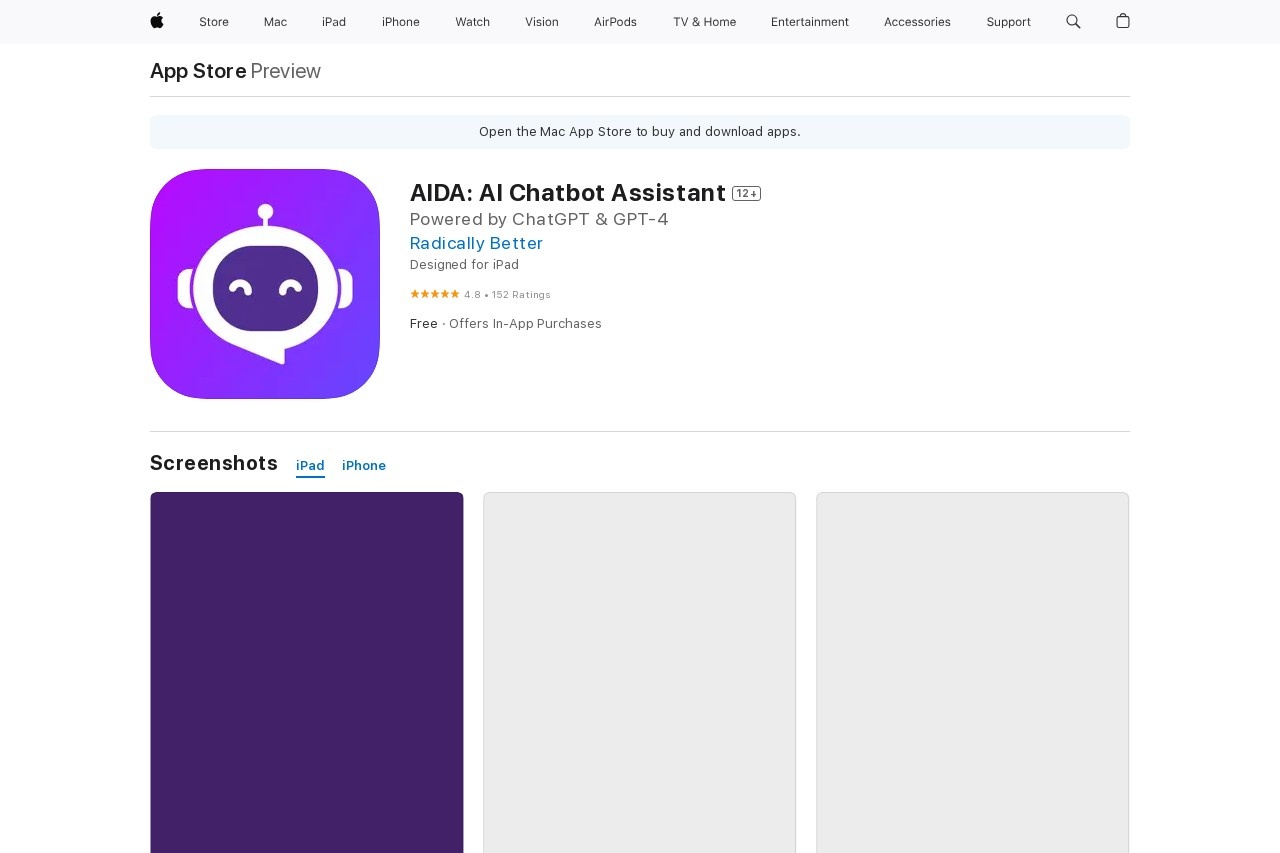Open the Mac menu
Viewport: 1280px width, 853px height.
[x=275, y=22]
